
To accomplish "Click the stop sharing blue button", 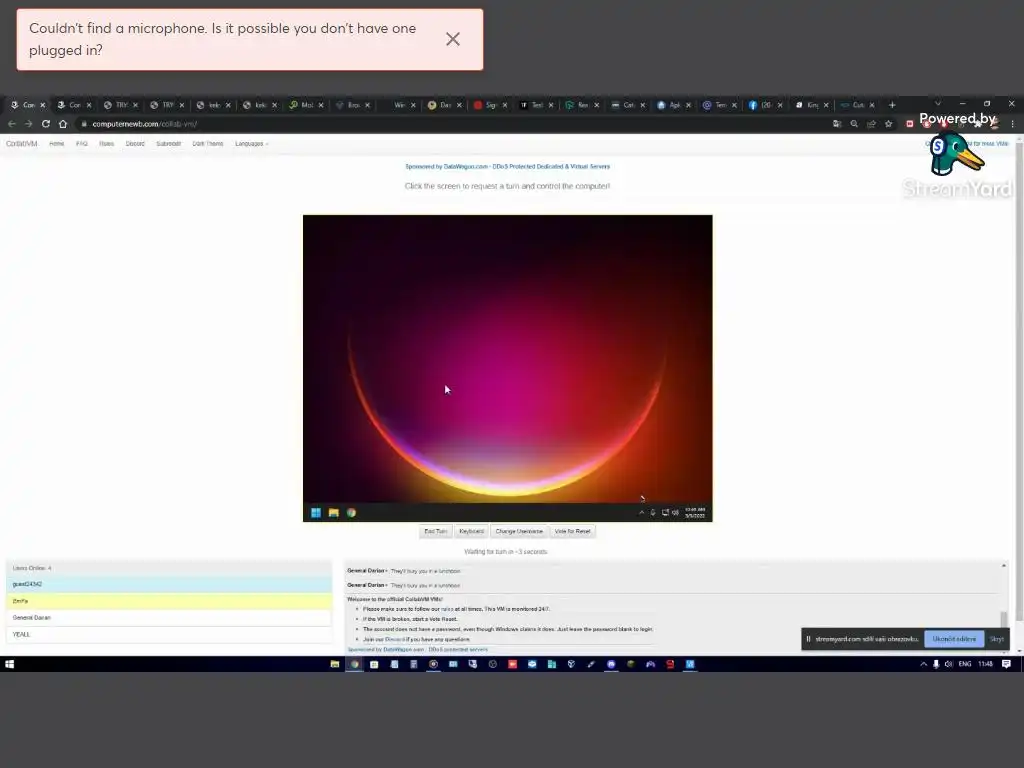I will pyautogui.click(x=954, y=639).
